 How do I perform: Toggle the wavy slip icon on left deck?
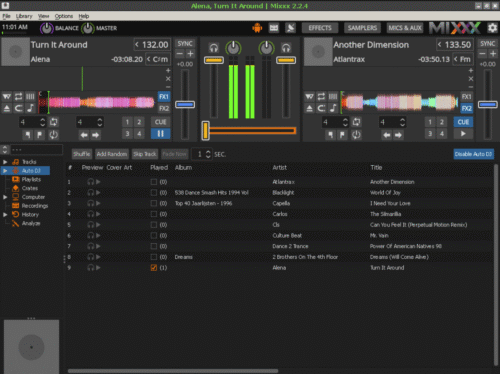click(7, 97)
